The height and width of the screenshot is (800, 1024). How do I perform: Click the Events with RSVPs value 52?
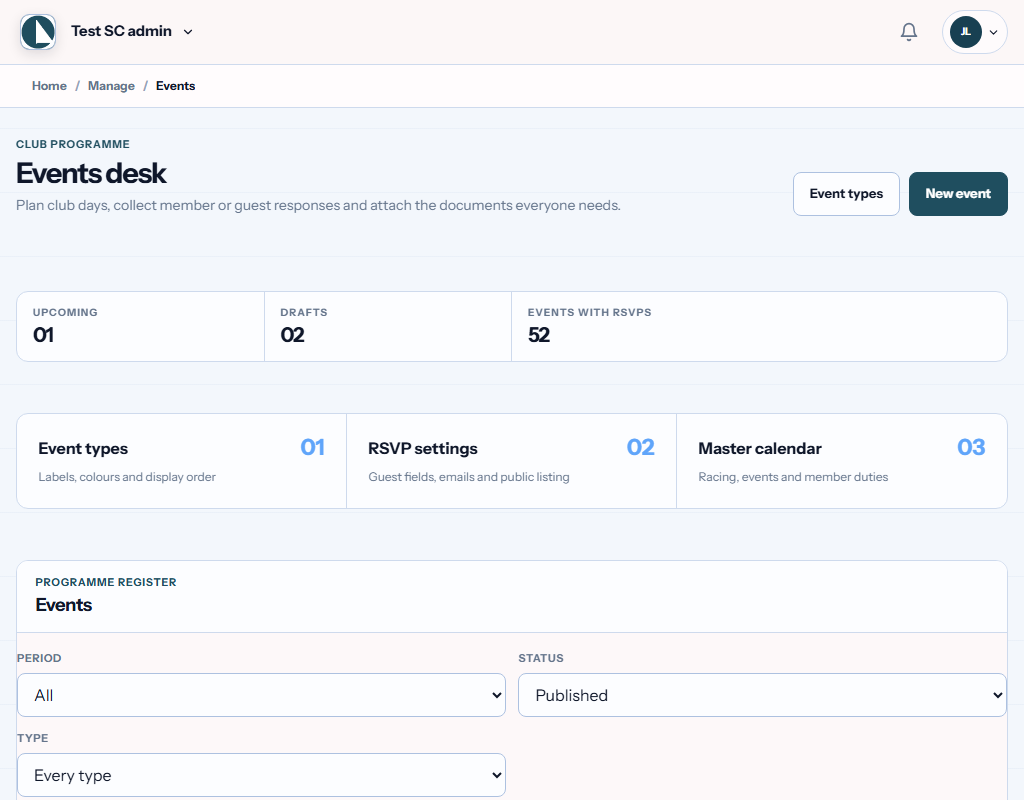(539, 335)
